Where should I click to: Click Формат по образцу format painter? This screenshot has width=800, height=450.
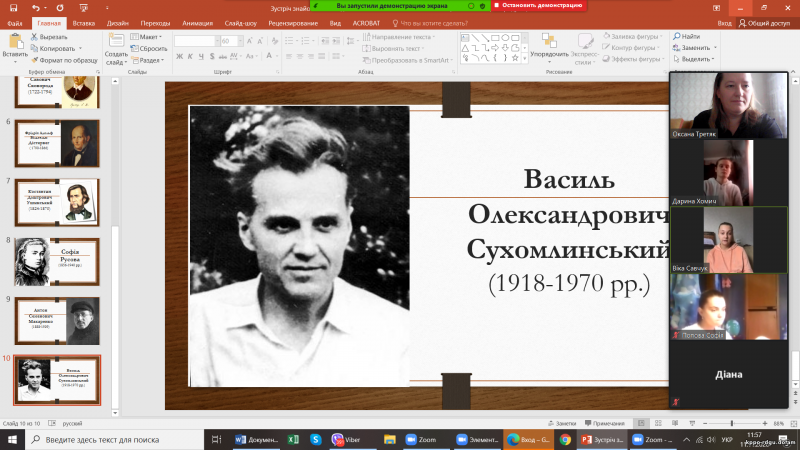pos(64,60)
